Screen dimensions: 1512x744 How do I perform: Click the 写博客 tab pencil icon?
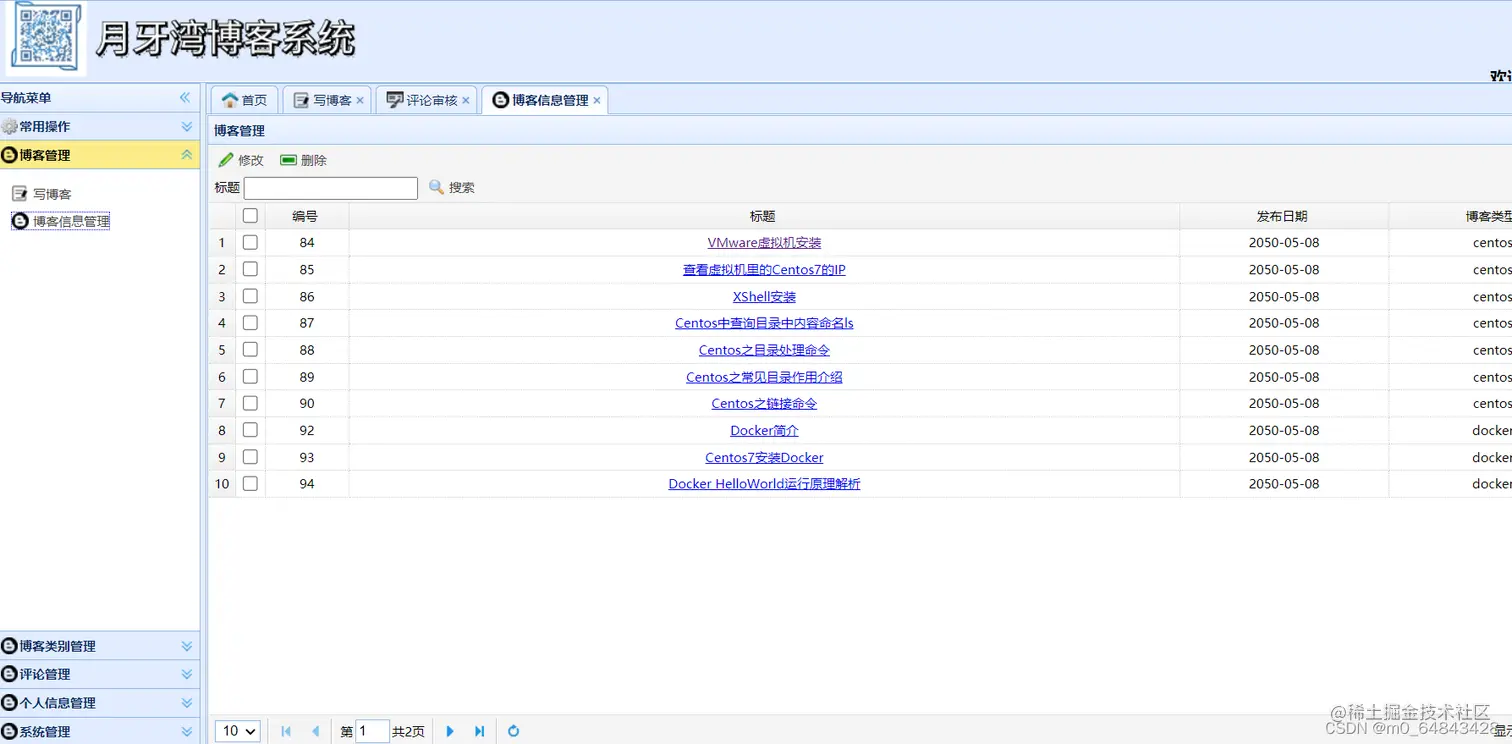301,100
